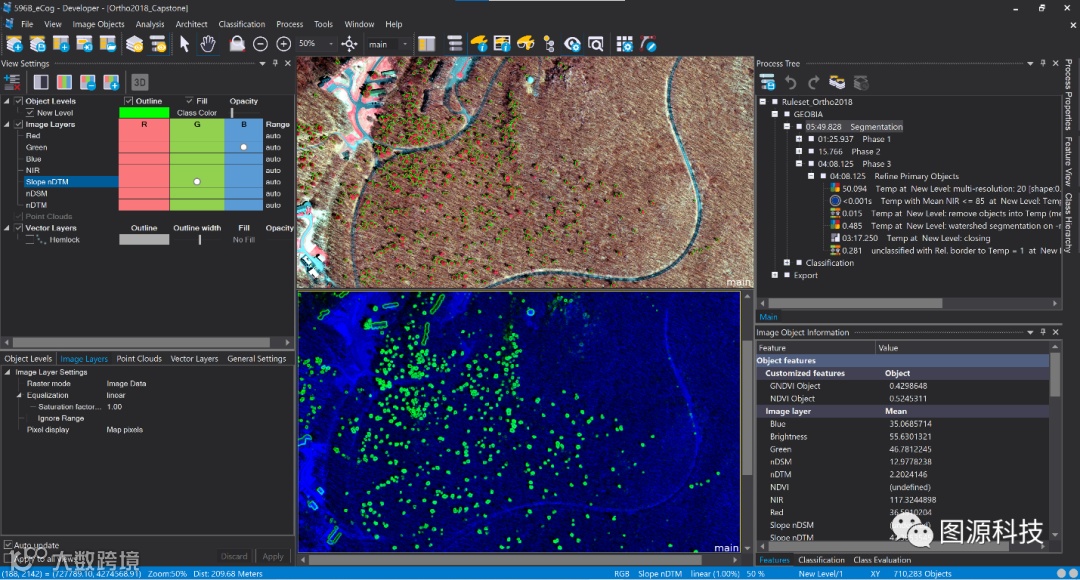Uncheck the New Level checkbox
This screenshot has height=580, width=1080.
(30, 113)
